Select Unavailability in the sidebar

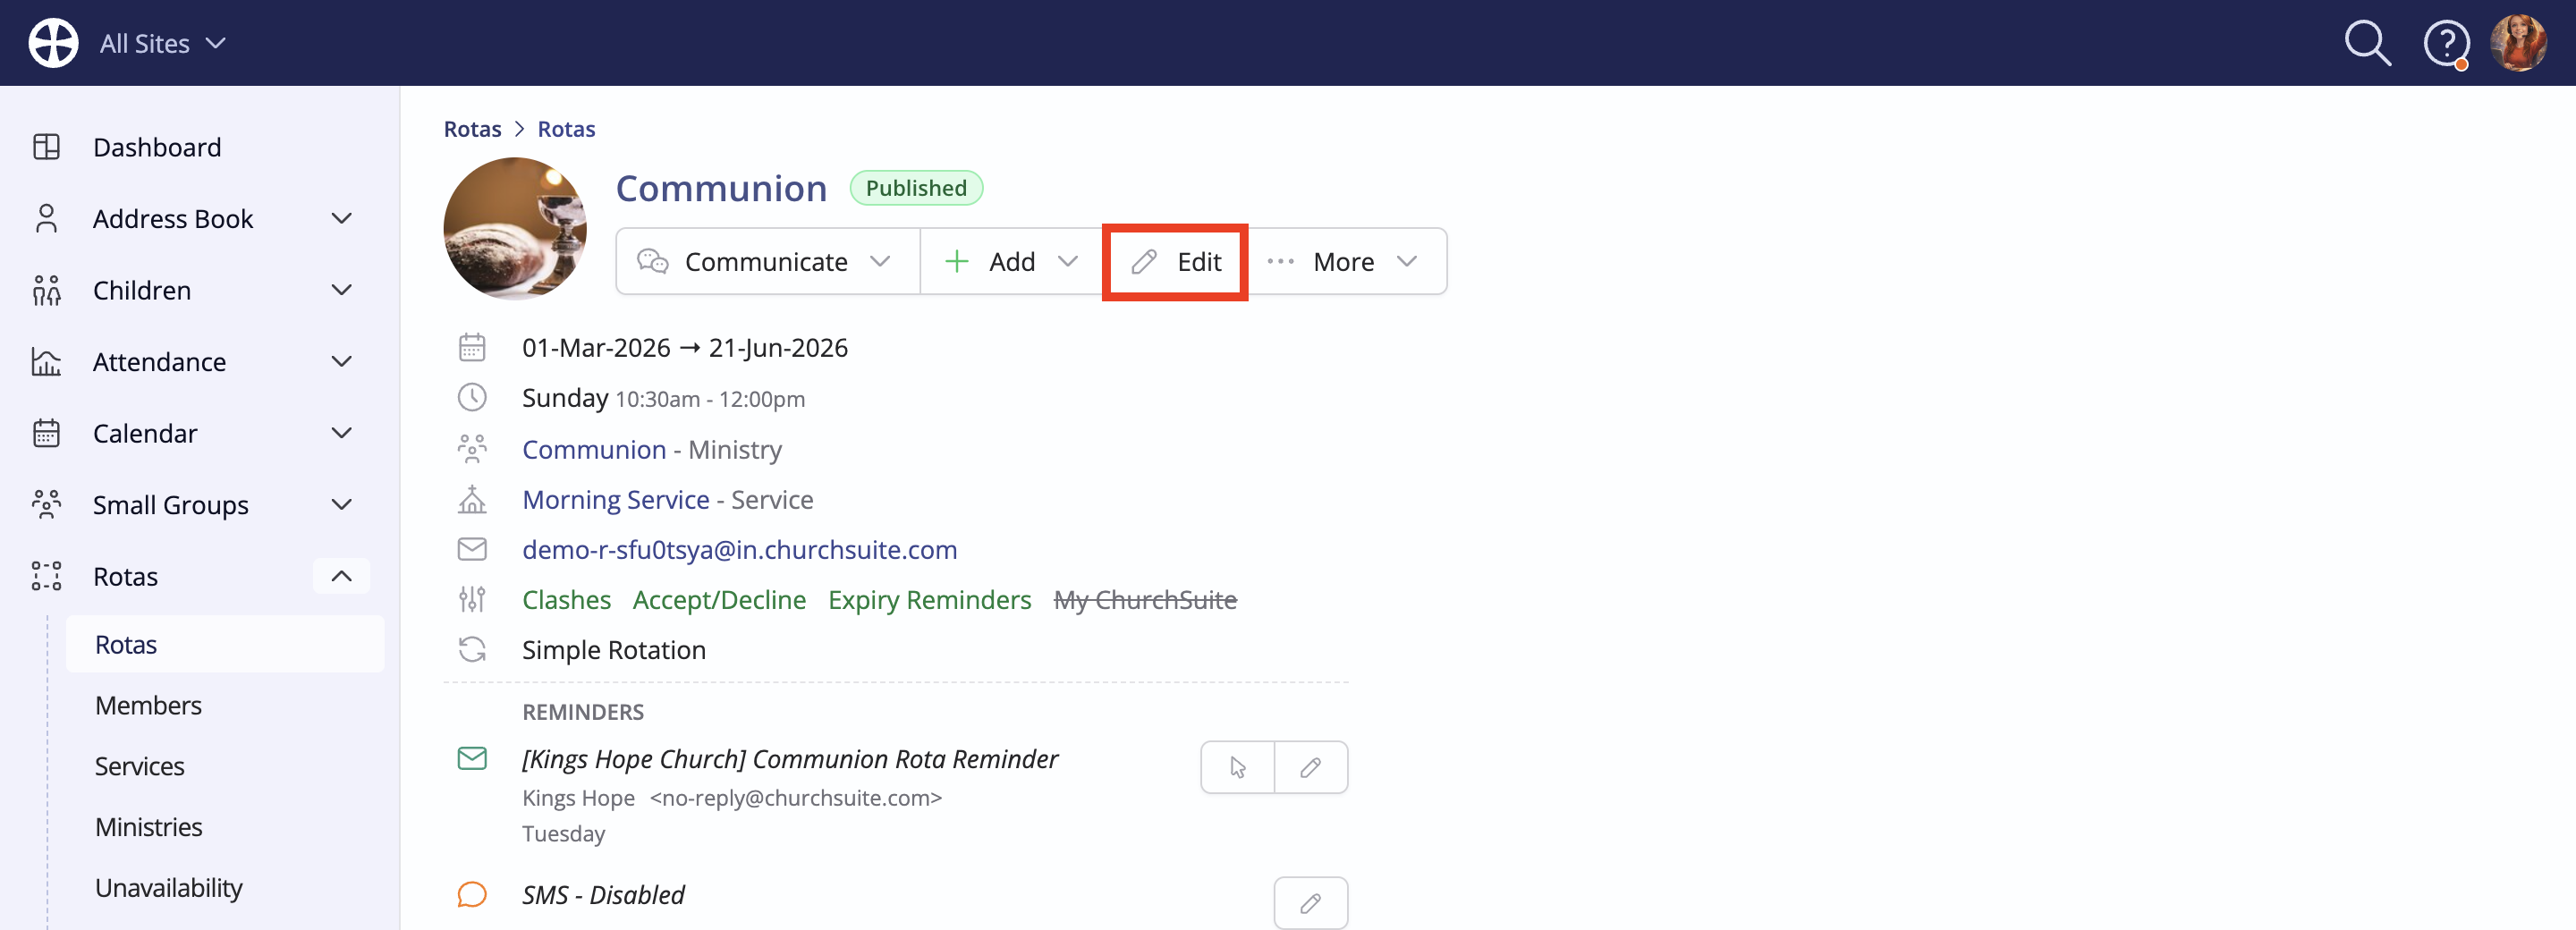[168, 887]
